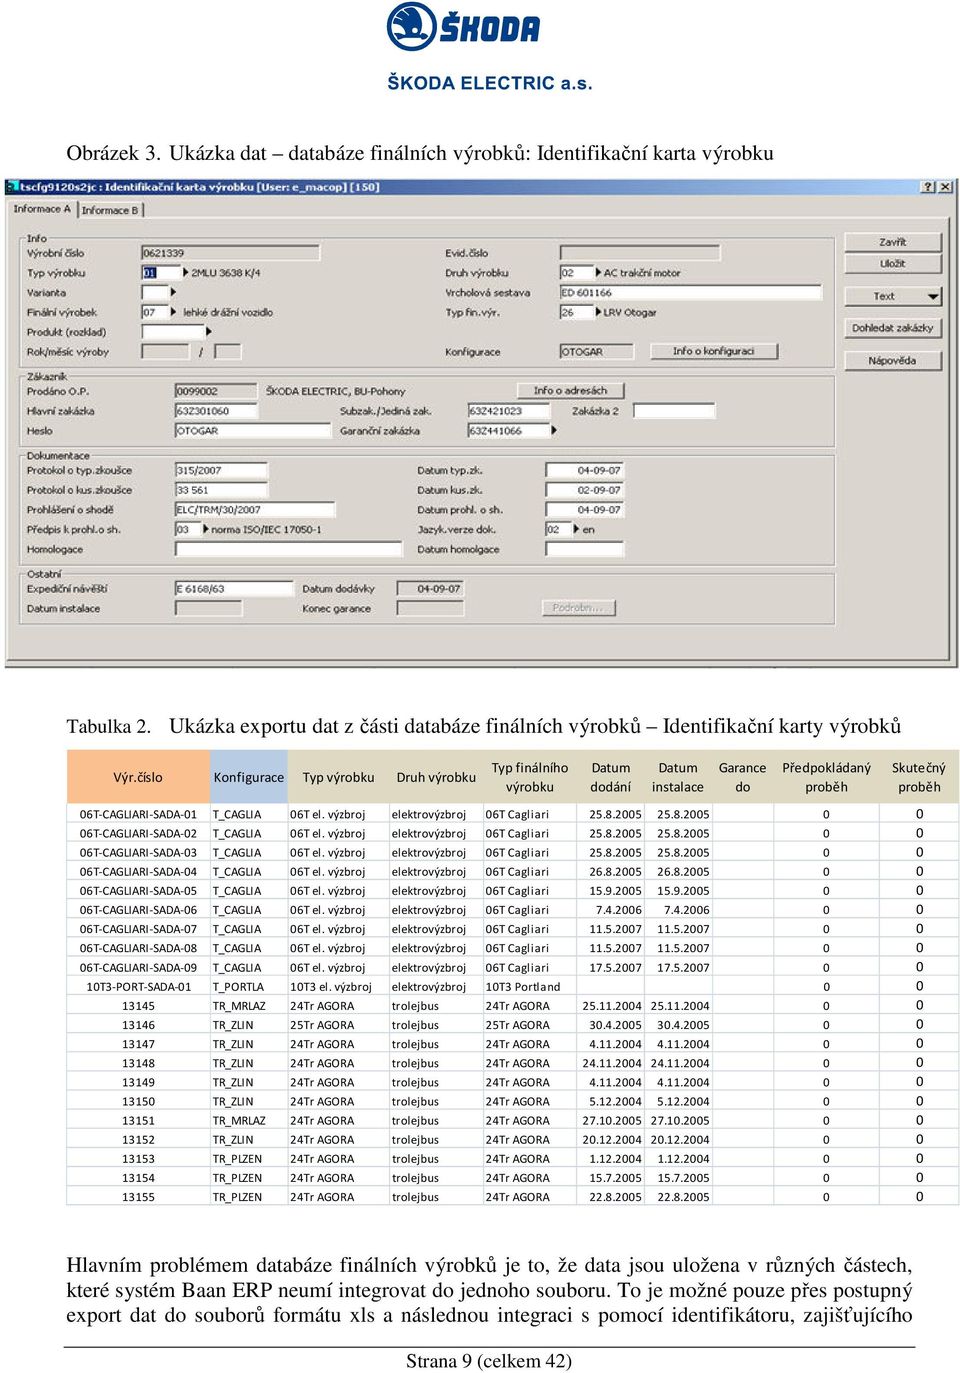
Task: Expand the Text dropdown button
Action: click(x=893, y=297)
